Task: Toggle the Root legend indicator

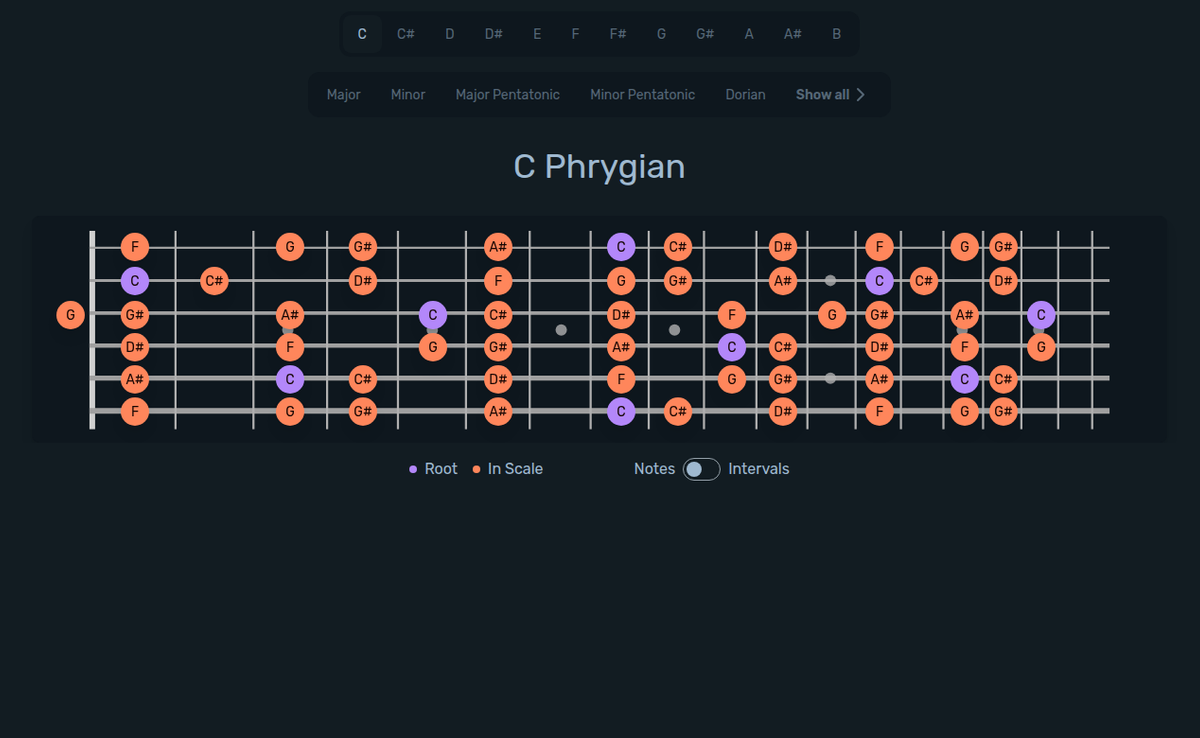Action: (x=414, y=468)
